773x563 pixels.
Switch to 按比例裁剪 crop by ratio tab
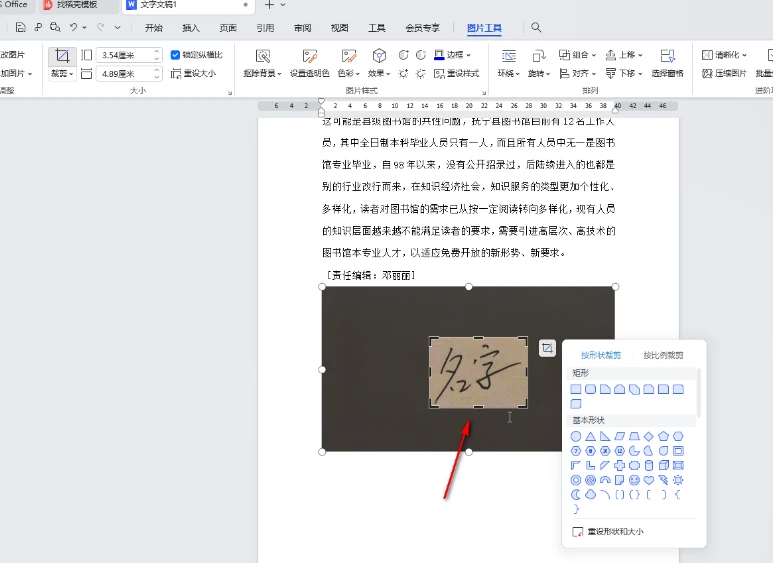pos(663,355)
